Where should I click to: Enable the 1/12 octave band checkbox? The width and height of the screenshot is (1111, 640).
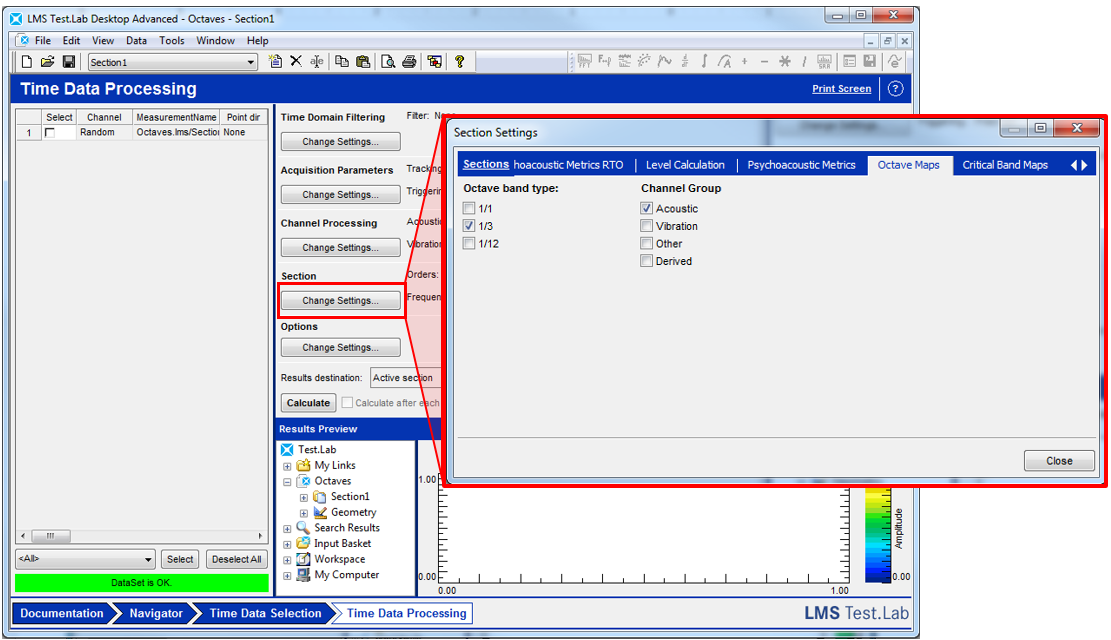point(468,243)
